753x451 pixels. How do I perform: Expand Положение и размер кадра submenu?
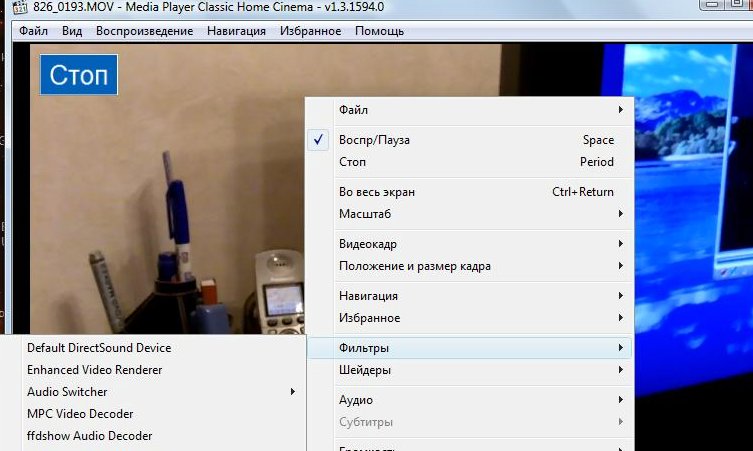click(470, 266)
